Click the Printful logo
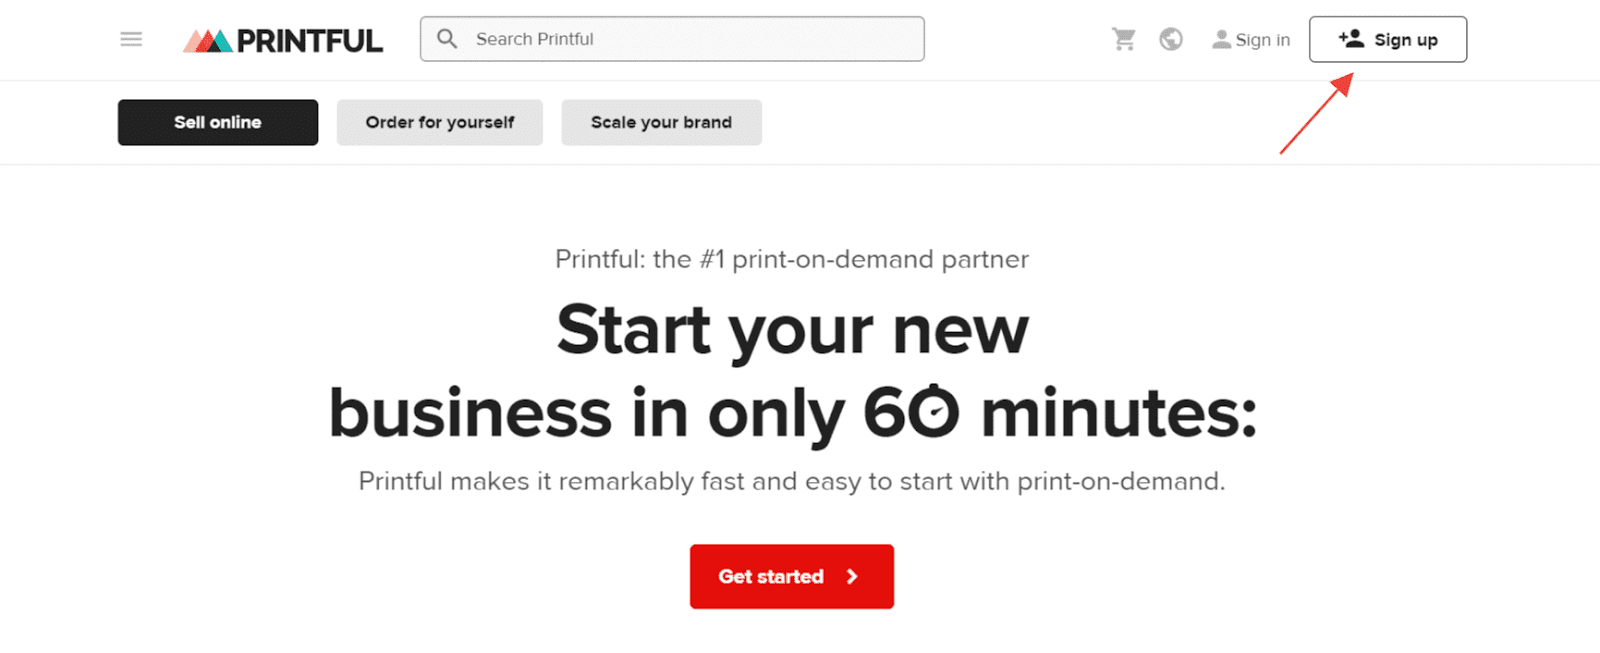The image size is (1600, 653). pyautogui.click(x=283, y=39)
